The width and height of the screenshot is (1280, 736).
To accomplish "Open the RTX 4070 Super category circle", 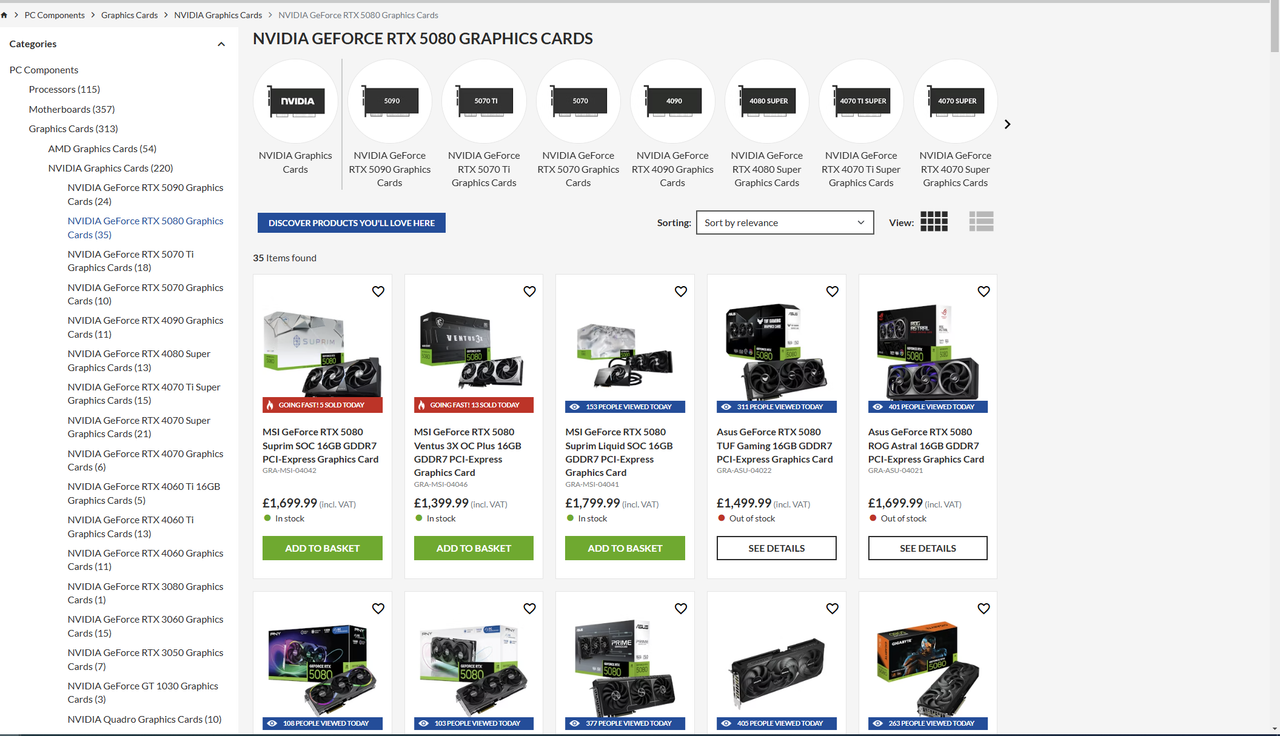I will (x=956, y=101).
